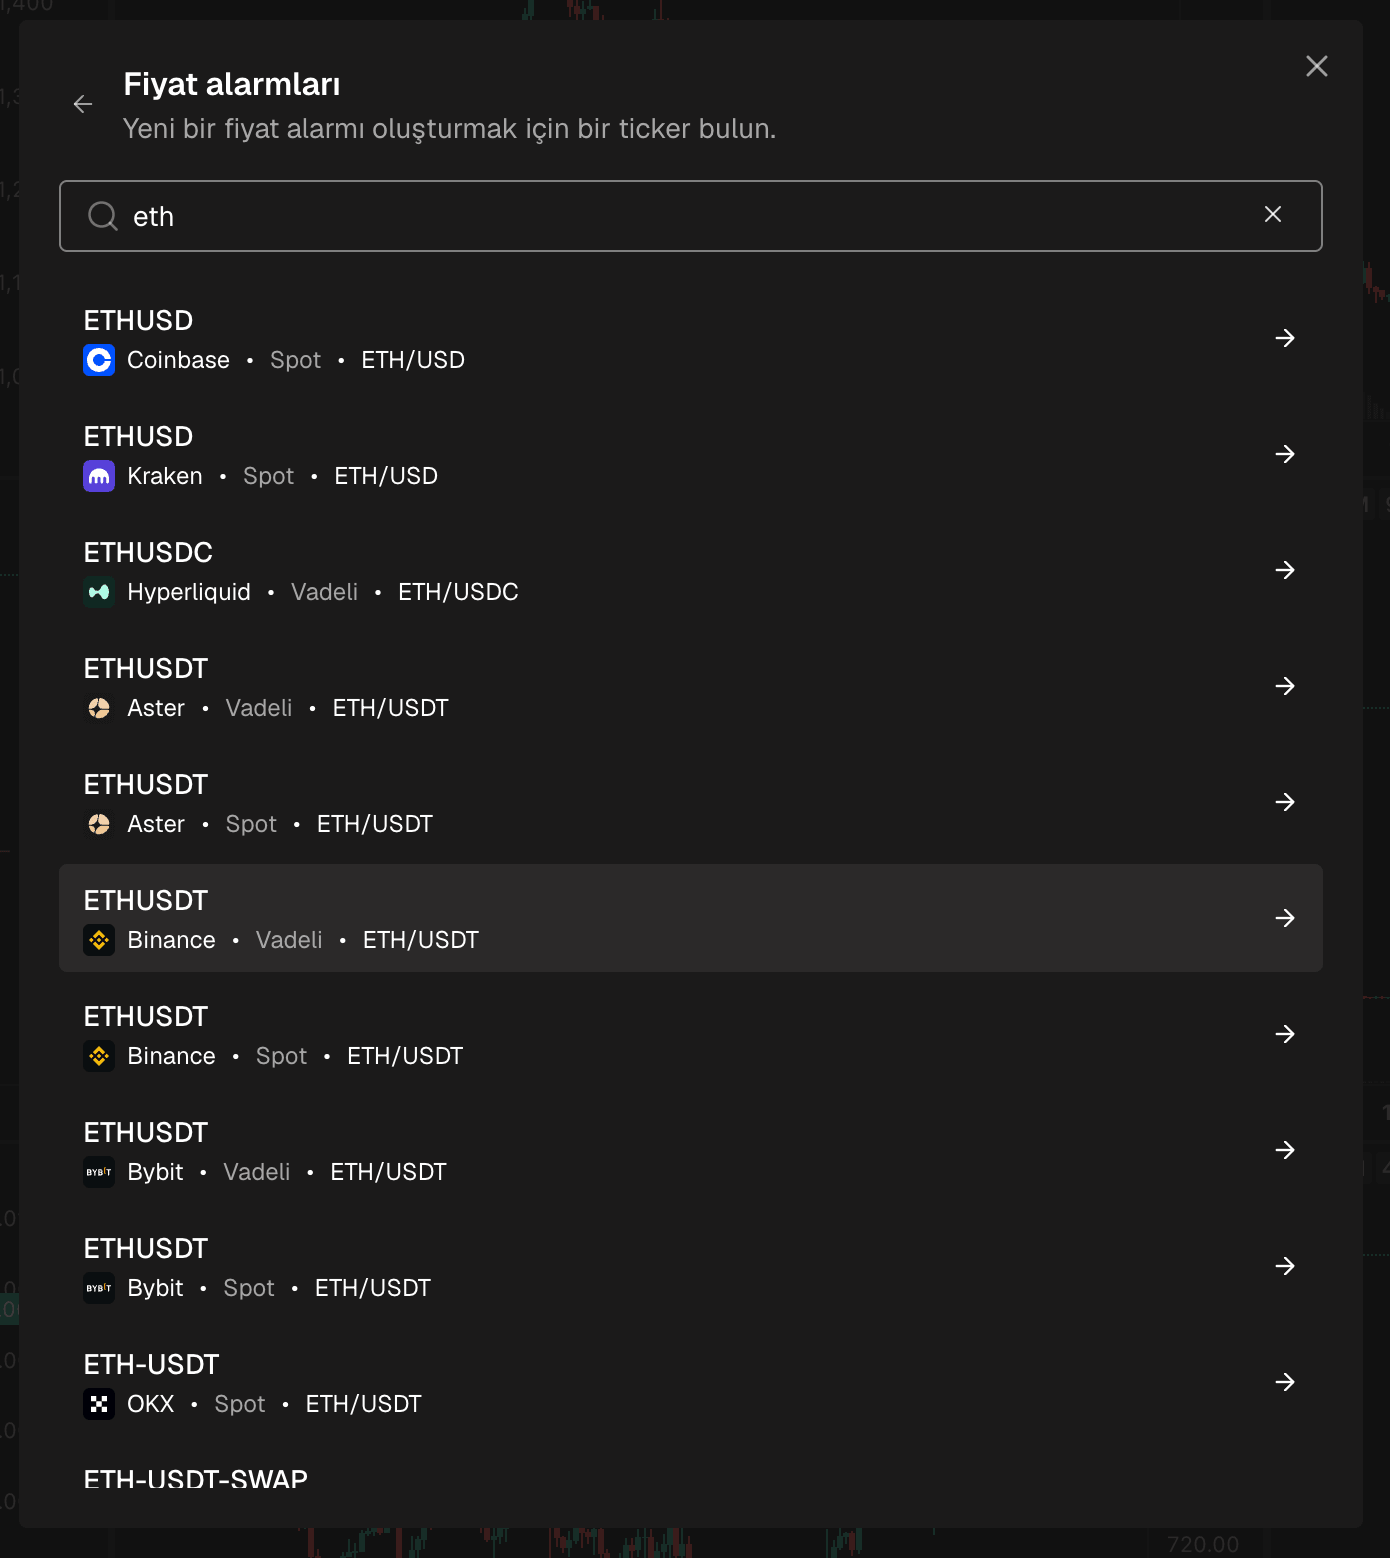
Task: Open Binance Spot ETHUSDT row arrow
Action: pyautogui.click(x=1286, y=1034)
